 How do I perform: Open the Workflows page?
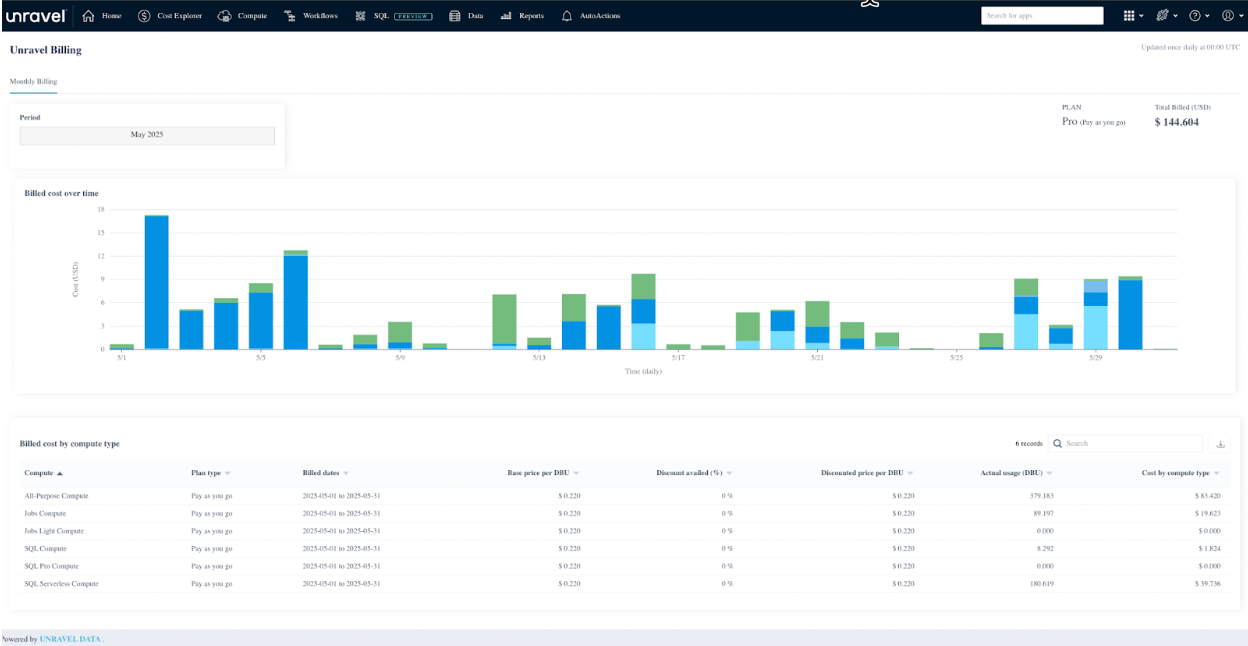[x=311, y=16]
